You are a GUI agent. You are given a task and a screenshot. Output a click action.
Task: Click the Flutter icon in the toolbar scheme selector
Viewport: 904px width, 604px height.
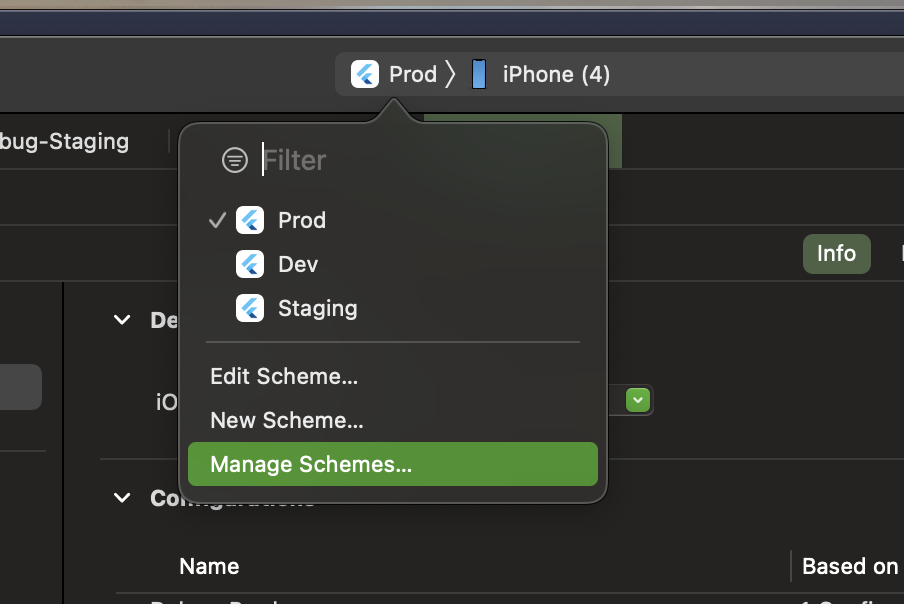364,74
